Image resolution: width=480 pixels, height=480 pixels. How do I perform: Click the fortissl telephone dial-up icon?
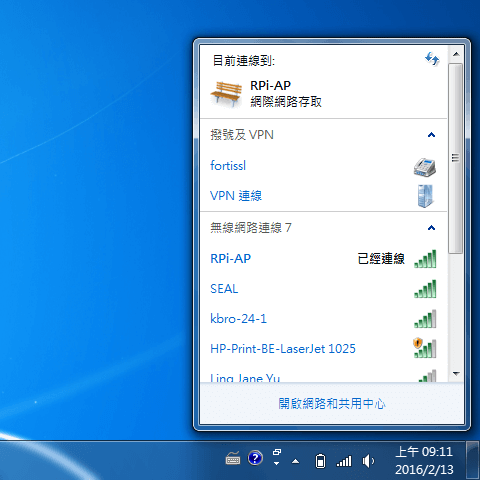(x=425, y=167)
